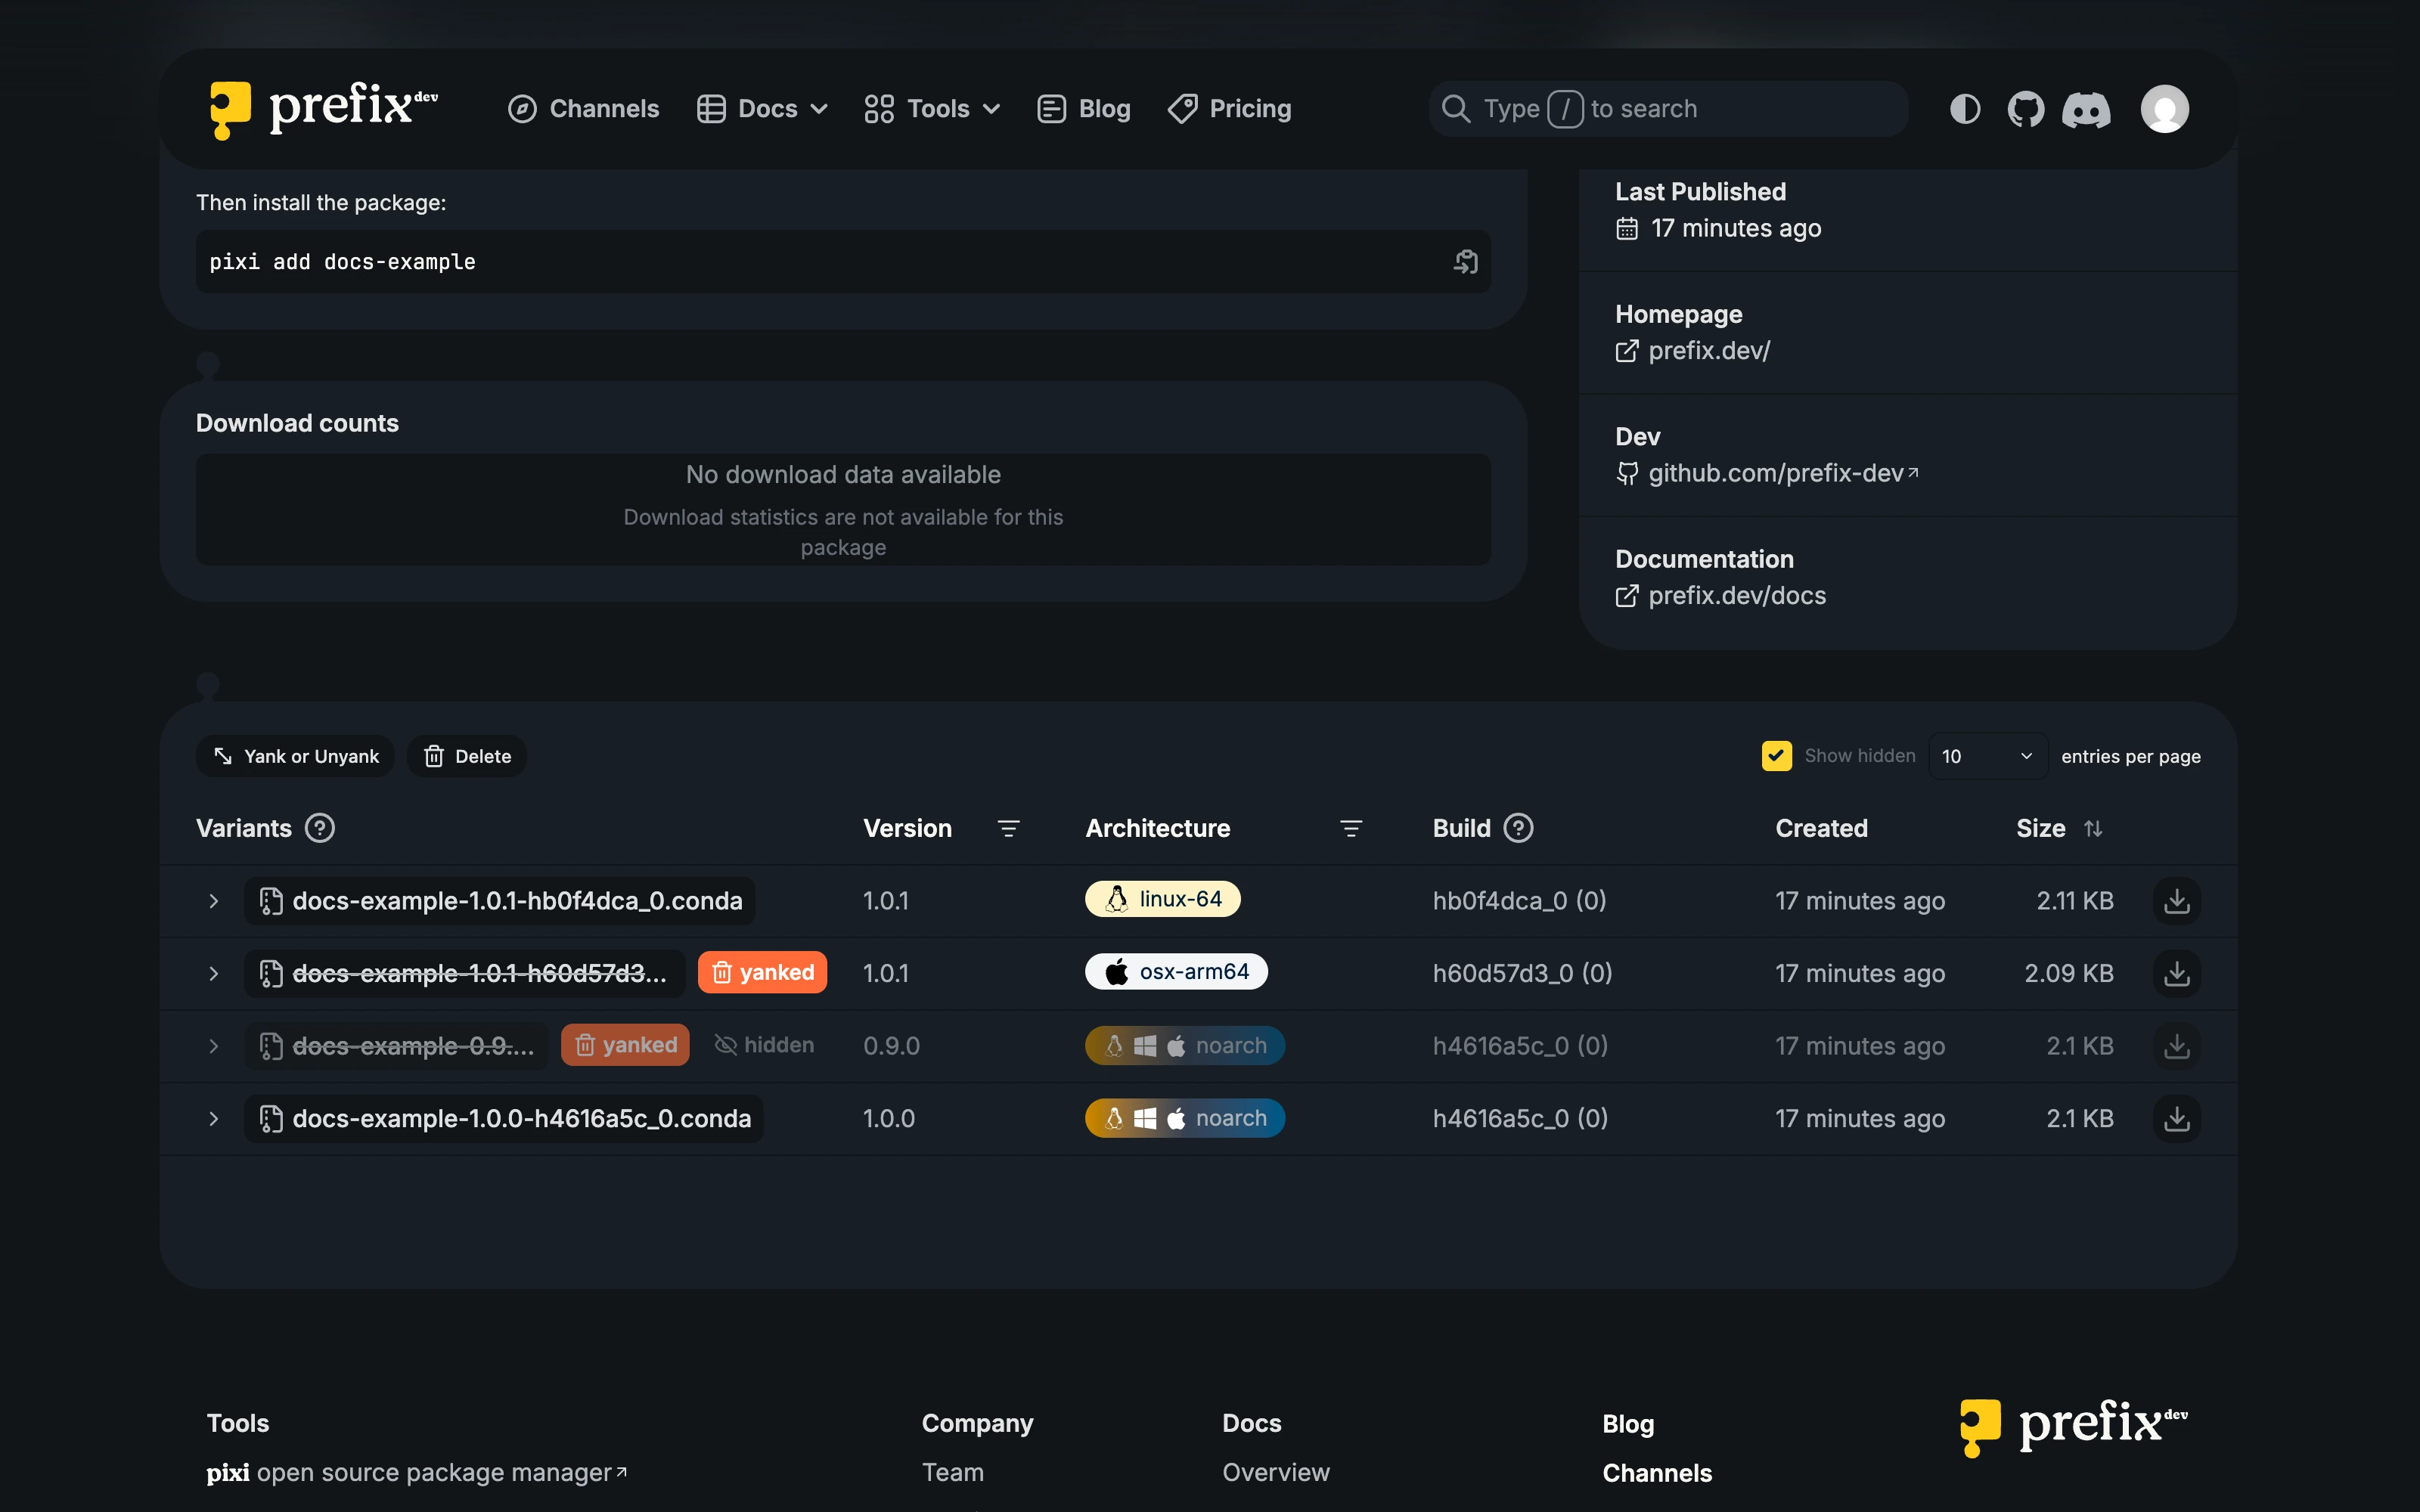Screen dimensions: 2420x1512
Task: Click the Delete button
Action: 467,756
